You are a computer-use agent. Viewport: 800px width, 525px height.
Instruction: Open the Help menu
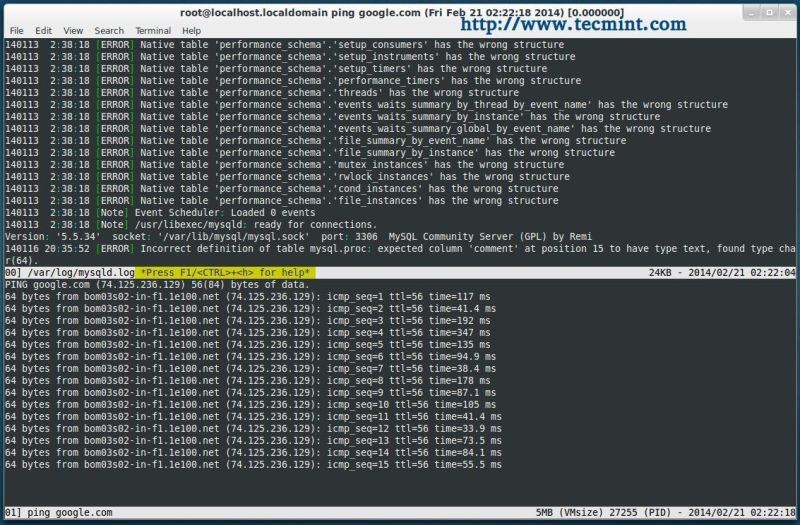(x=191, y=31)
